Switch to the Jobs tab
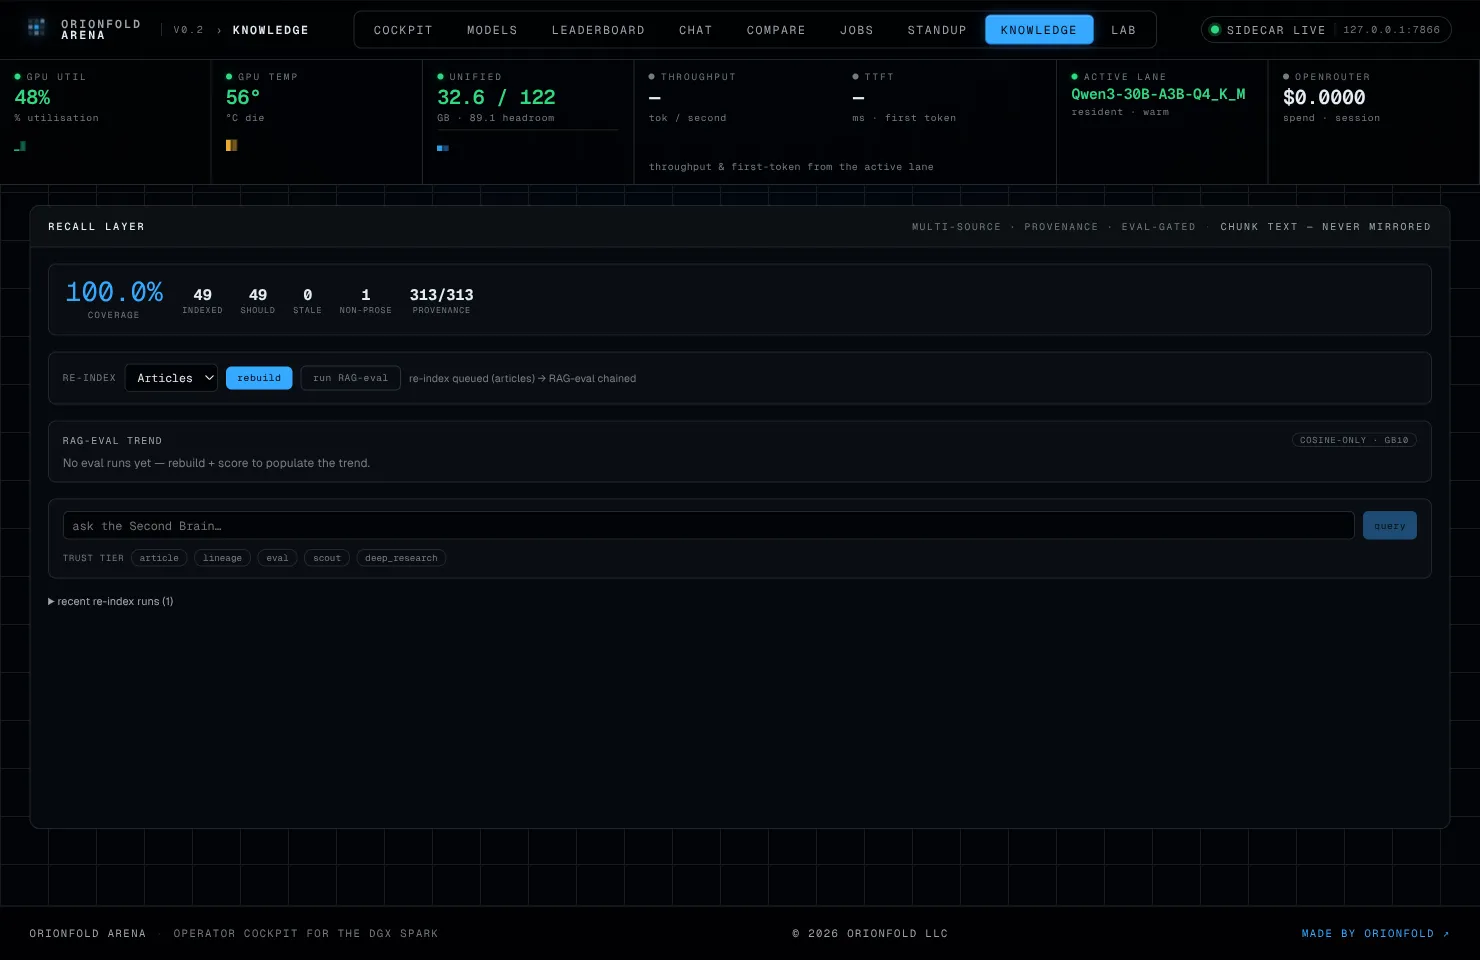Viewport: 1480px width, 960px height. pyautogui.click(x=857, y=30)
